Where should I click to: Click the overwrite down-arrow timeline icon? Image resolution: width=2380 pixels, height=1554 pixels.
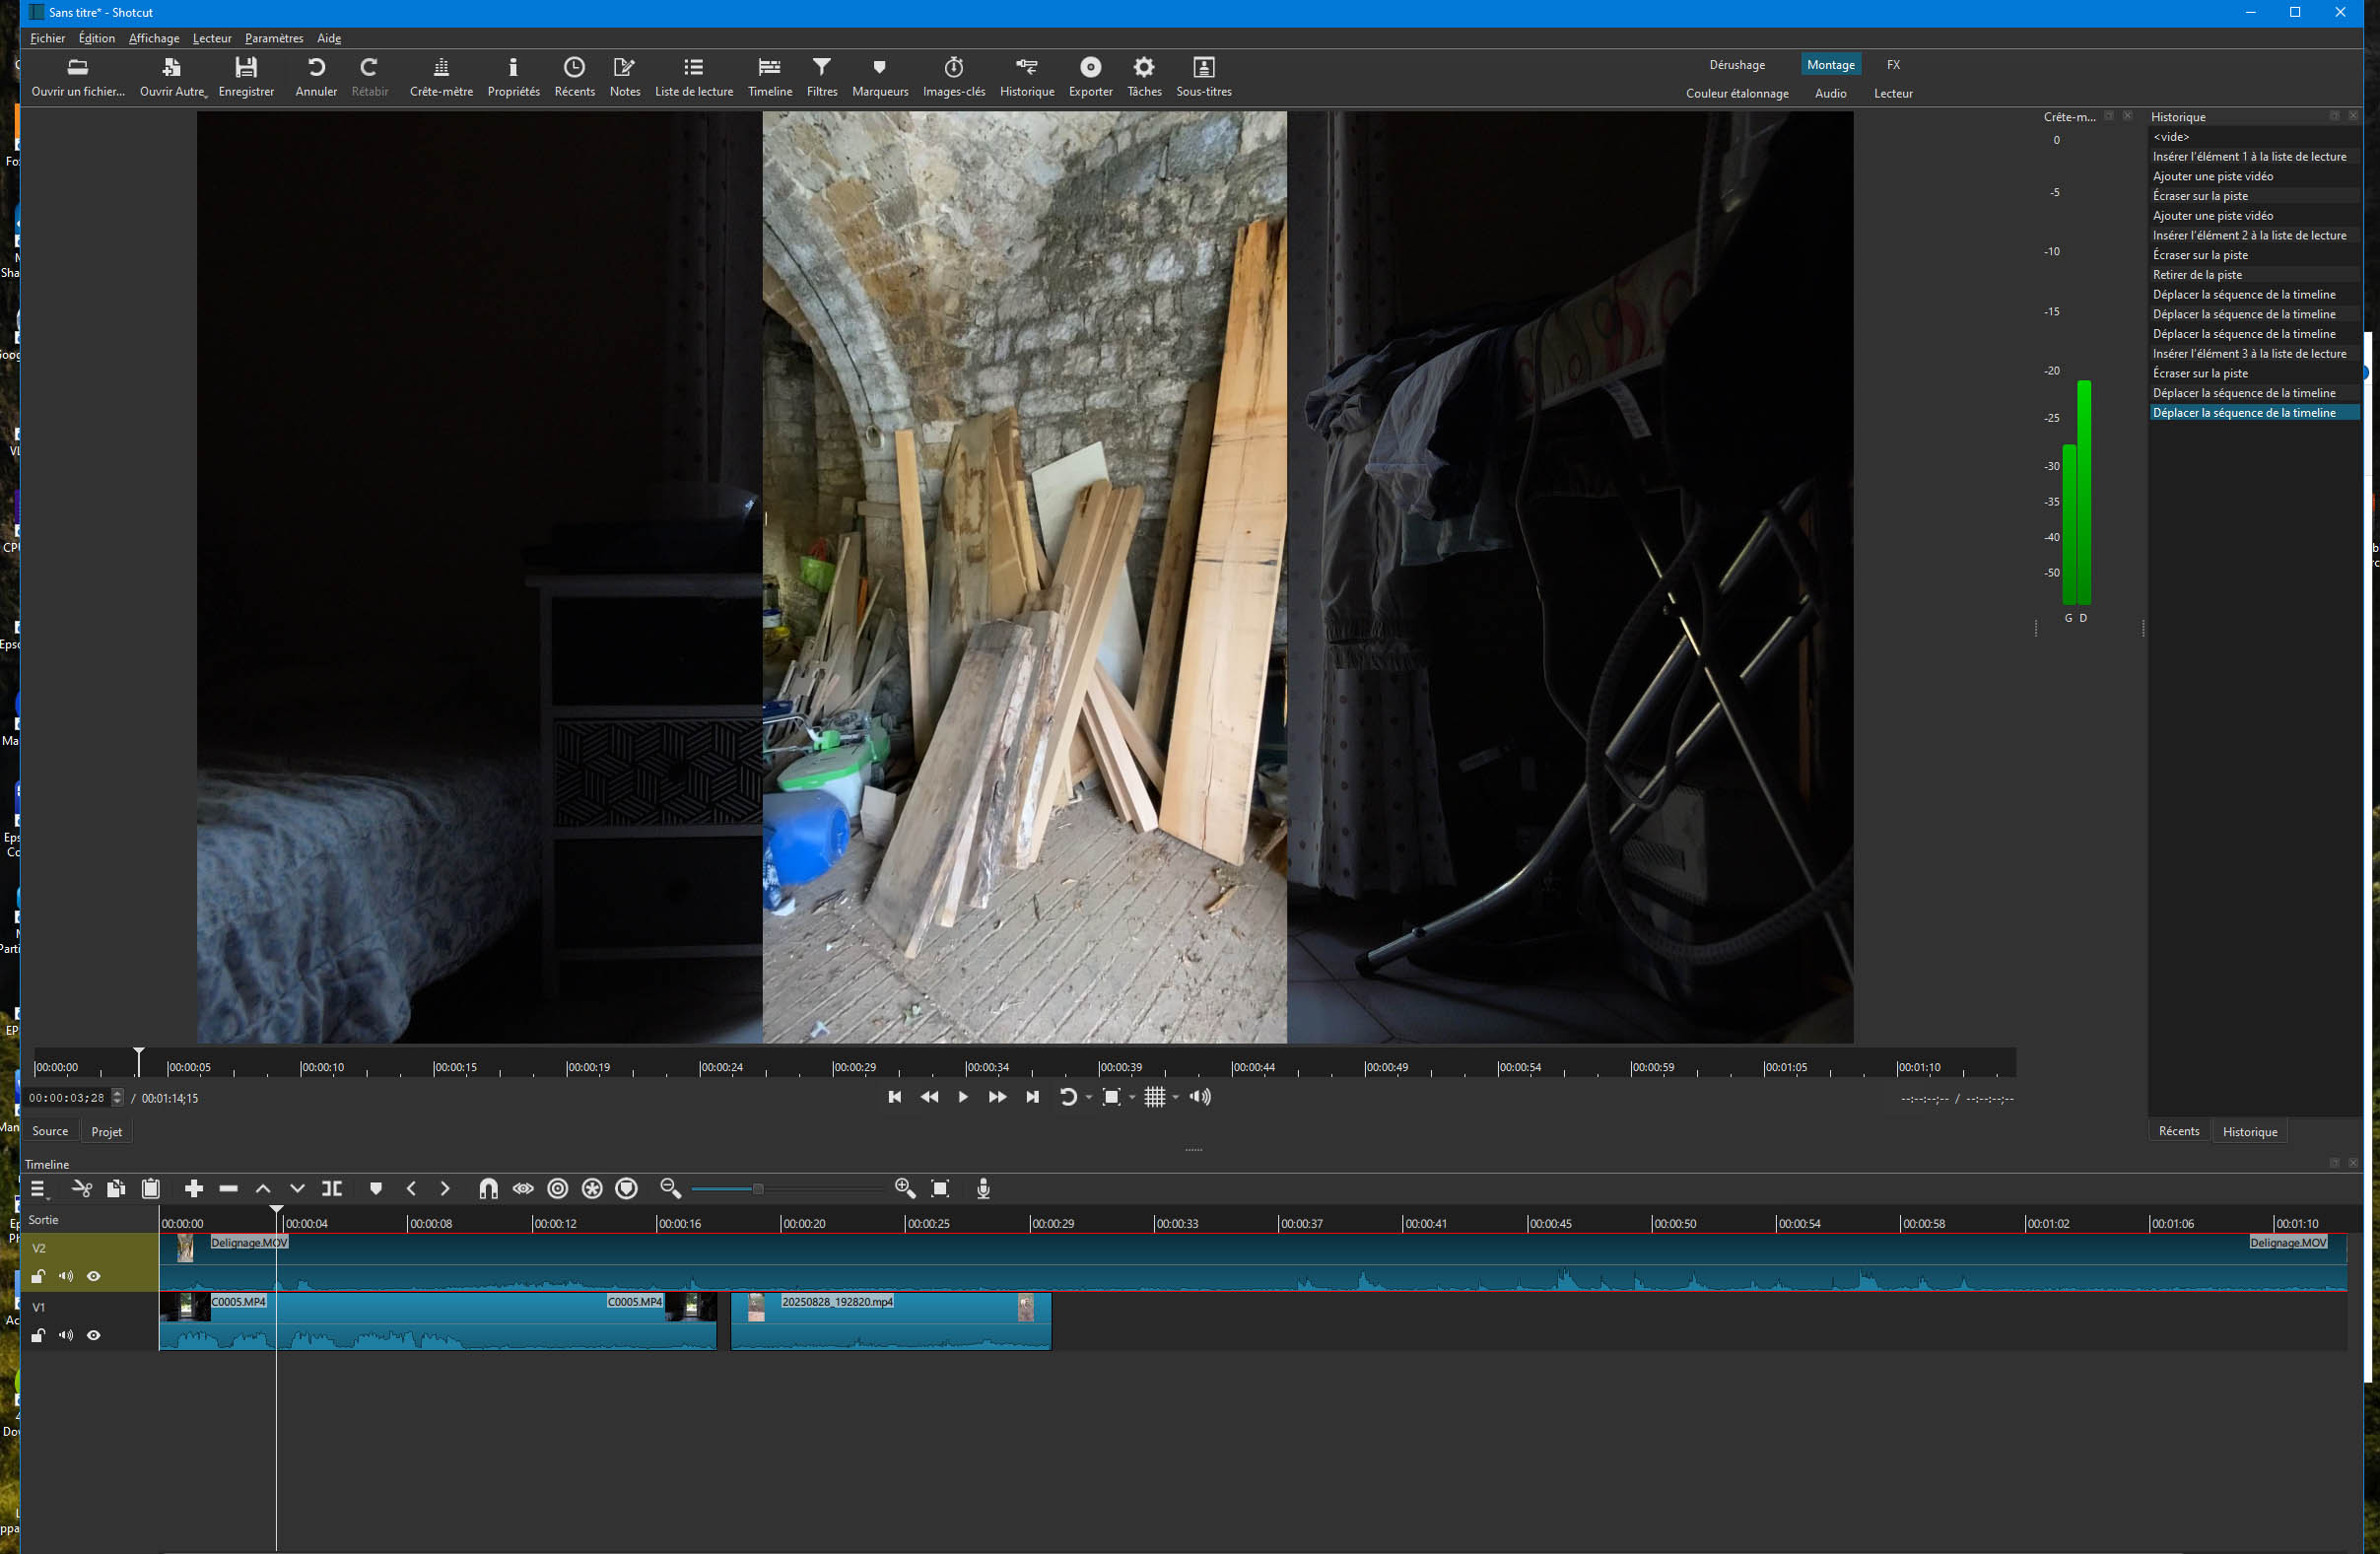(x=297, y=1188)
